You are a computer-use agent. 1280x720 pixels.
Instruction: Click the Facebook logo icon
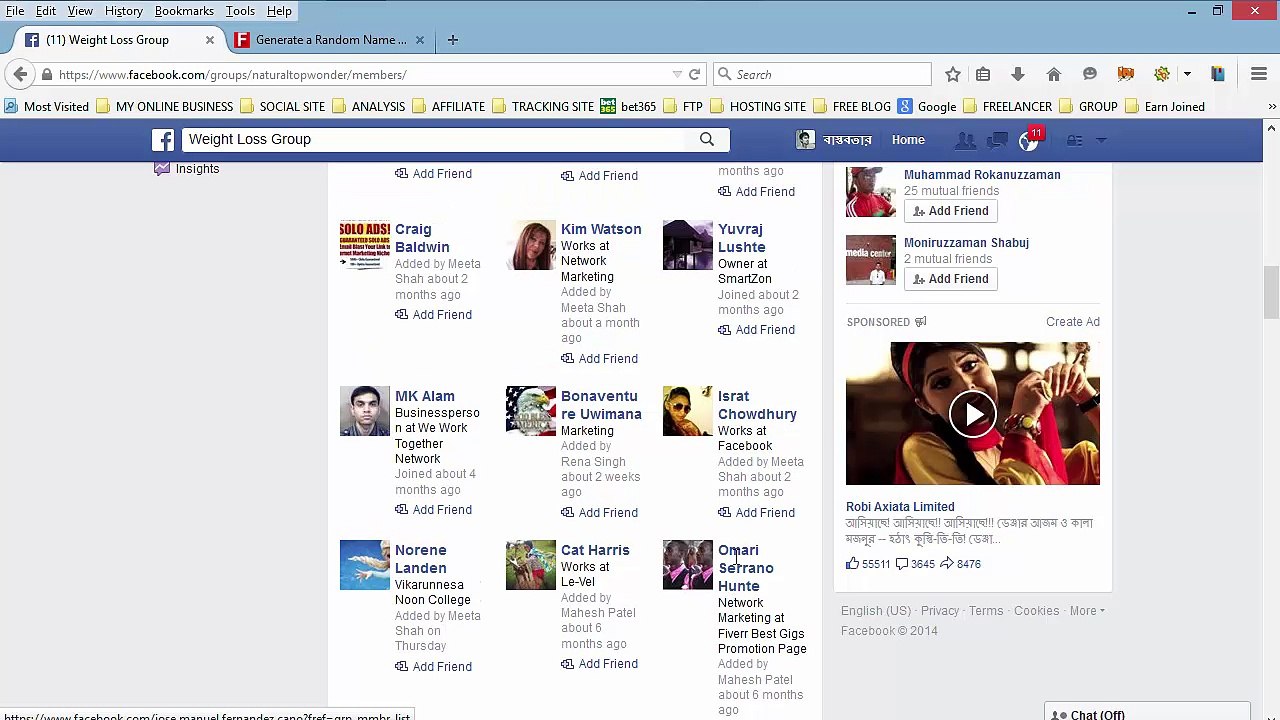pyautogui.click(x=163, y=140)
